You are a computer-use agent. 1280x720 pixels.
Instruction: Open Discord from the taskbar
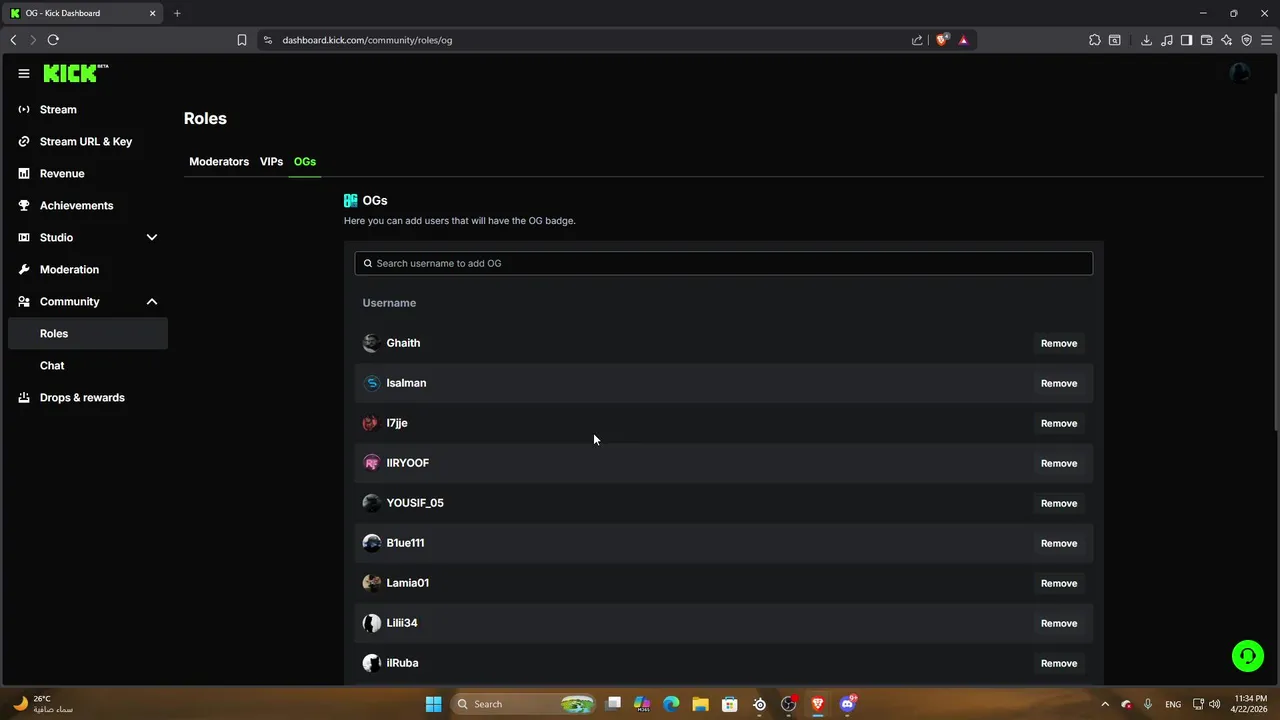[x=848, y=704]
